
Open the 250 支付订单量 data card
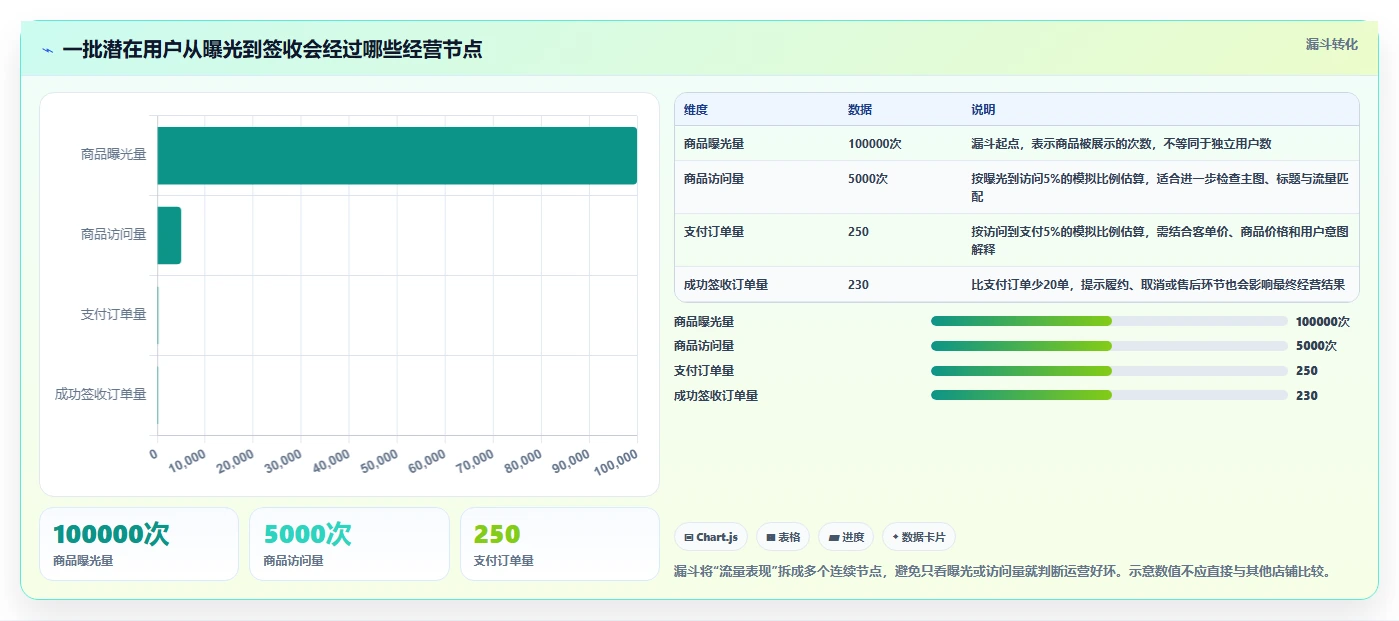point(560,544)
